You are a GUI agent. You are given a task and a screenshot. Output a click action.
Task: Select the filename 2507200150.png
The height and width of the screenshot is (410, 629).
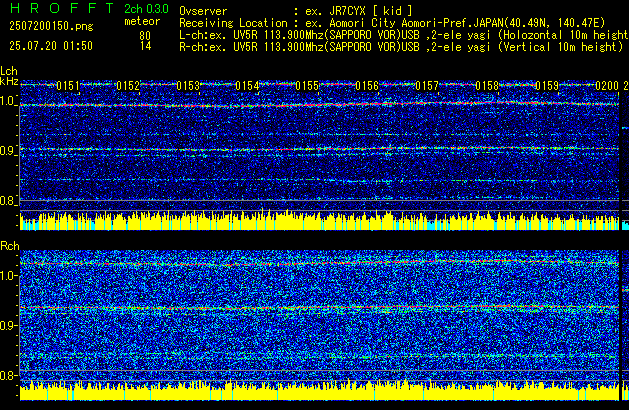tap(51, 26)
